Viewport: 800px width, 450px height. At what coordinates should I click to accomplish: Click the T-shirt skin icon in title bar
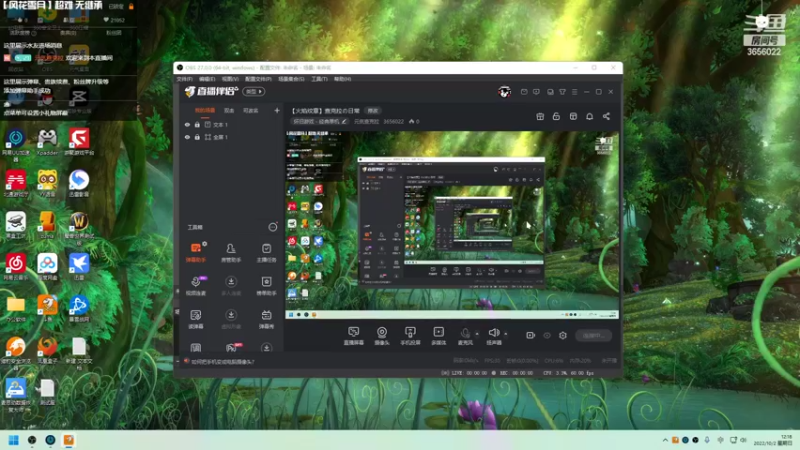click(x=562, y=92)
